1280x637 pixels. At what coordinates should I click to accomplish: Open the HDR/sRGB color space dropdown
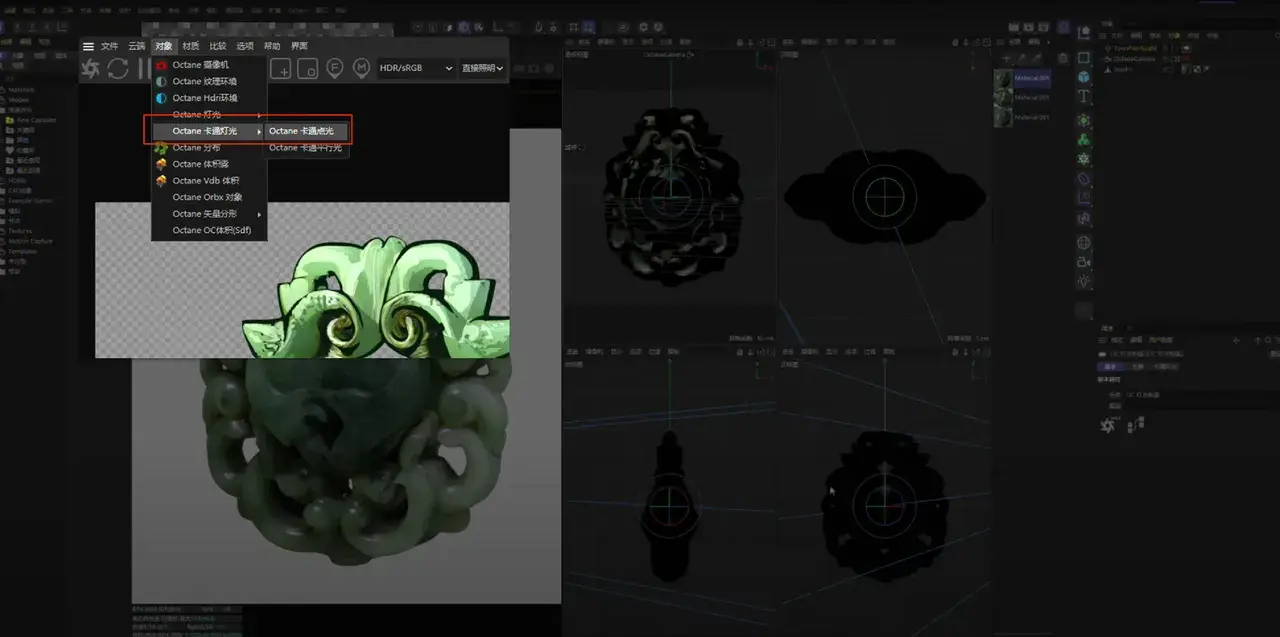(x=415, y=68)
